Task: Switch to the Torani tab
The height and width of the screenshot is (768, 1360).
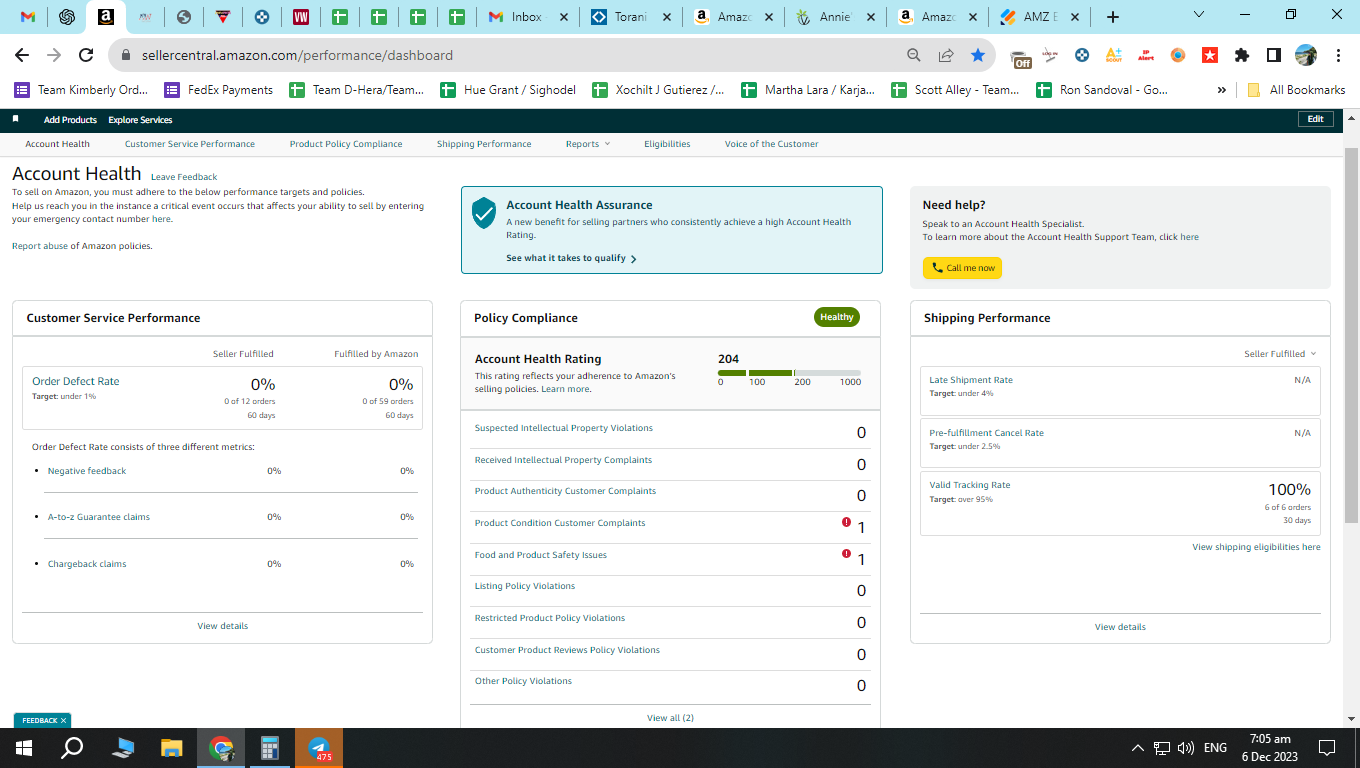Action: (x=630, y=17)
